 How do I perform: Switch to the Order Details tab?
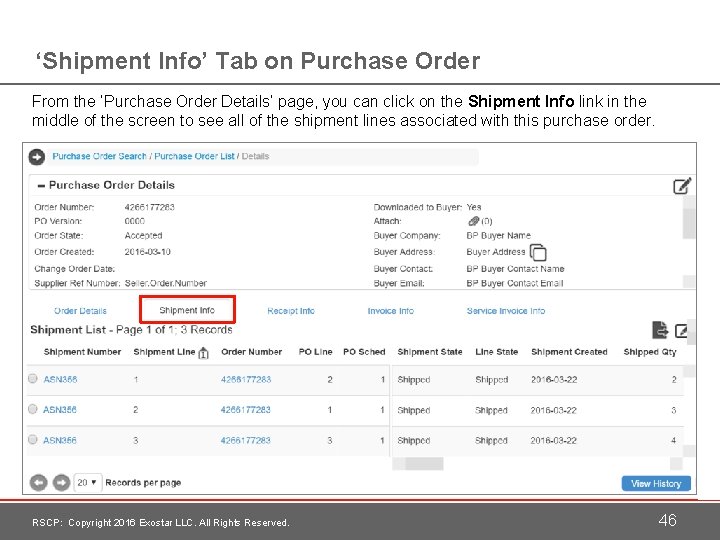click(80, 311)
